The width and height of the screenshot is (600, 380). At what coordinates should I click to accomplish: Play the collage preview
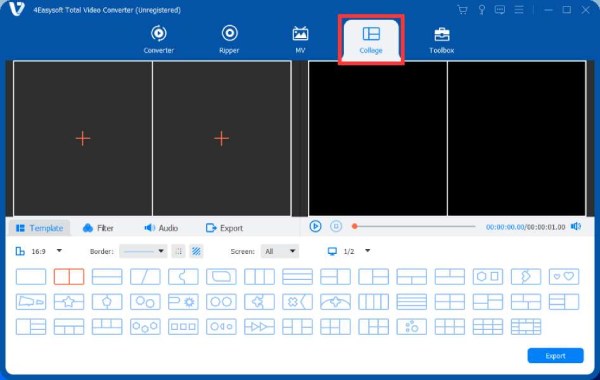315,227
